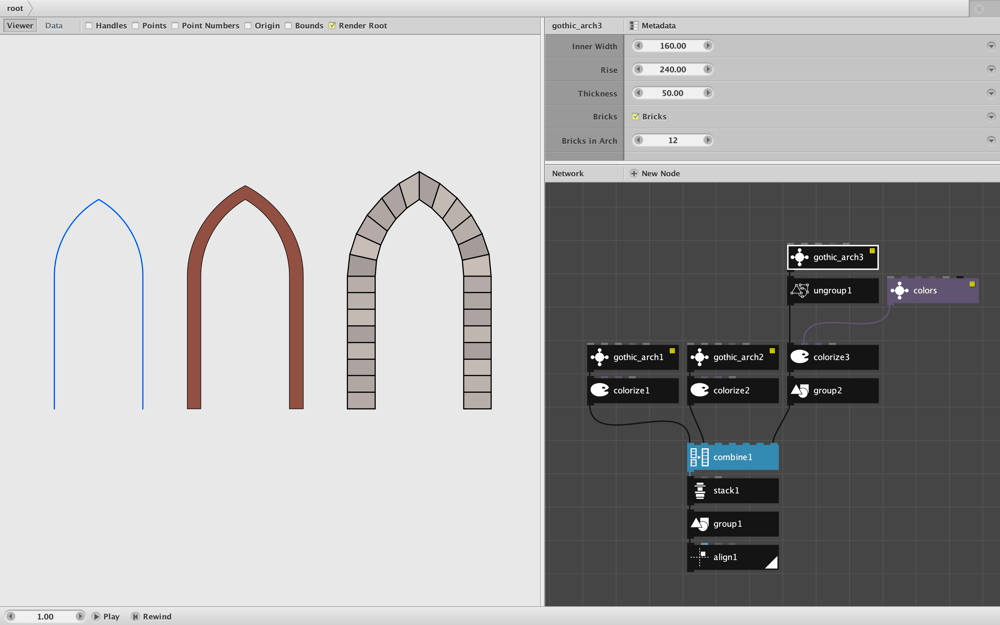Viewport: 1000px width, 625px height.
Task: Open the Metadata button
Action: 652,26
